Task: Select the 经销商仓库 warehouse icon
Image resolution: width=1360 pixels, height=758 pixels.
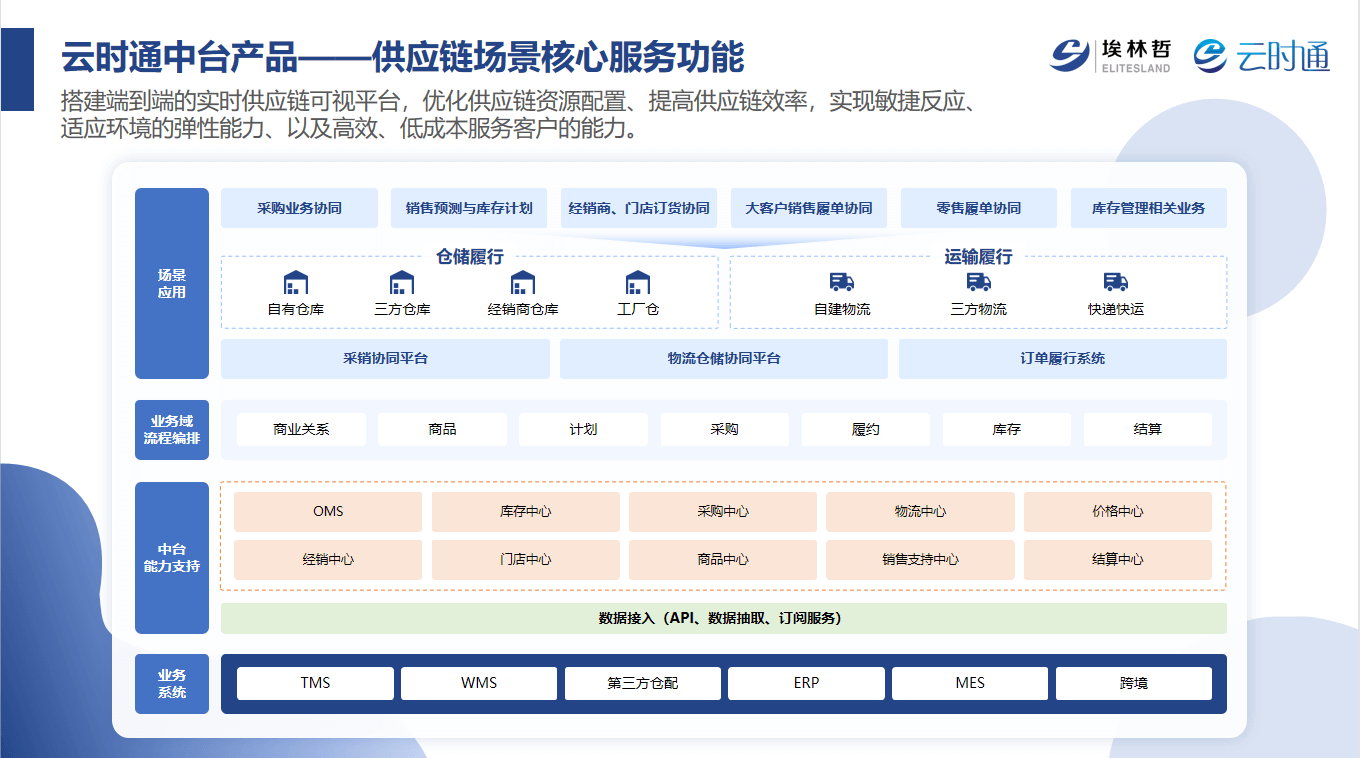Action: point(523,283)
